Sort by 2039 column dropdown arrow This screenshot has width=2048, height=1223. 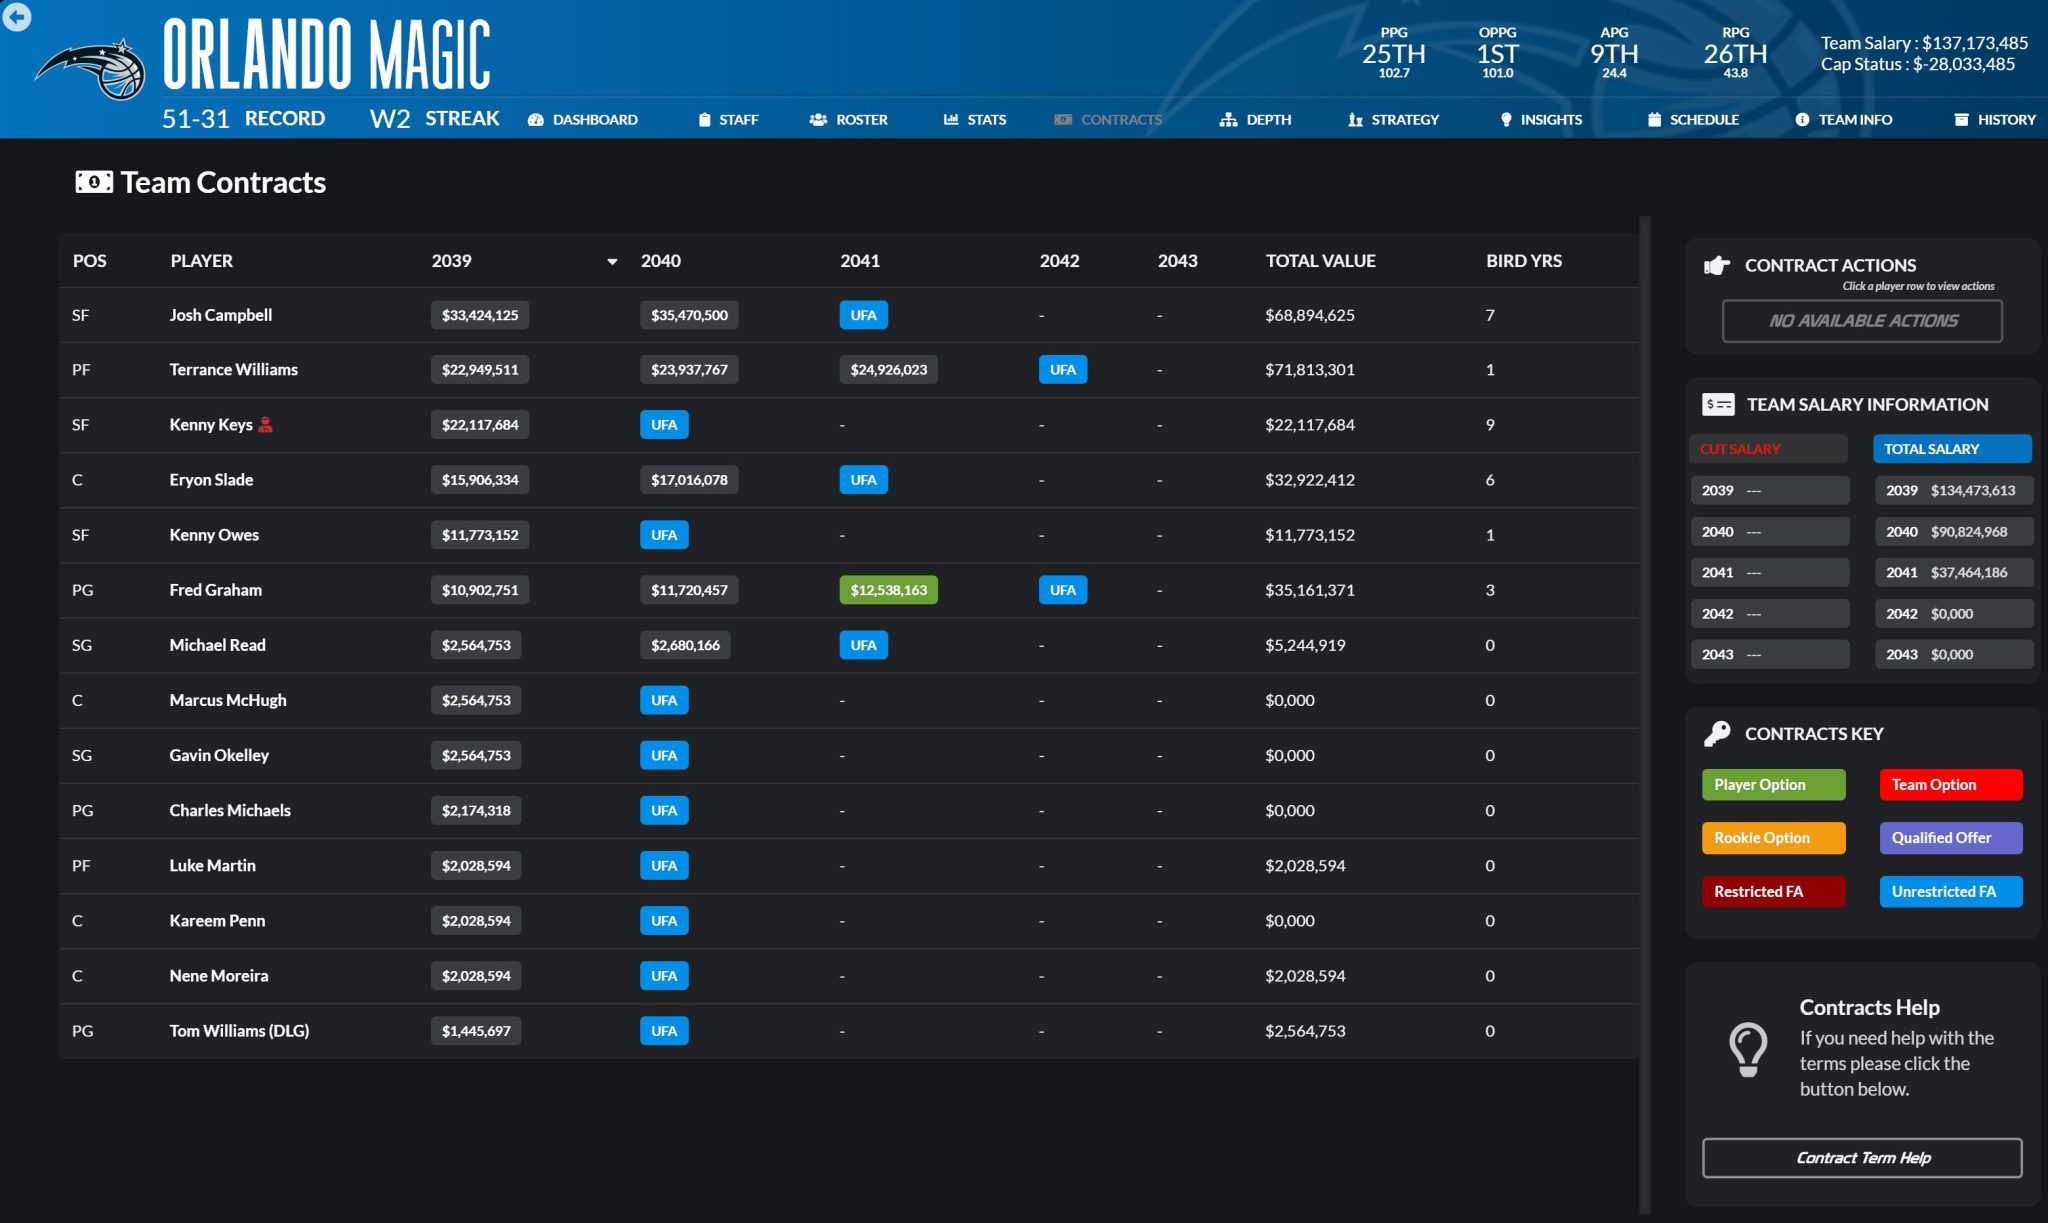(612, 262)
